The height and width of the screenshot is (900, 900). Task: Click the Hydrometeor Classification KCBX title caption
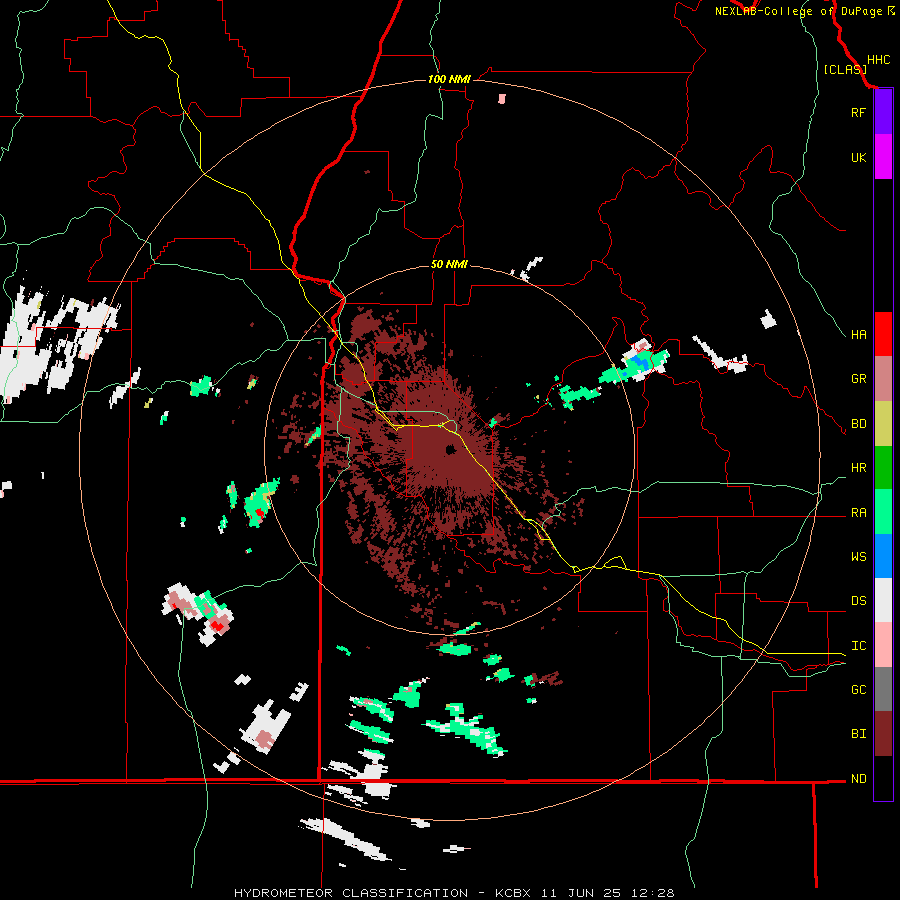(x=454, y=893)
